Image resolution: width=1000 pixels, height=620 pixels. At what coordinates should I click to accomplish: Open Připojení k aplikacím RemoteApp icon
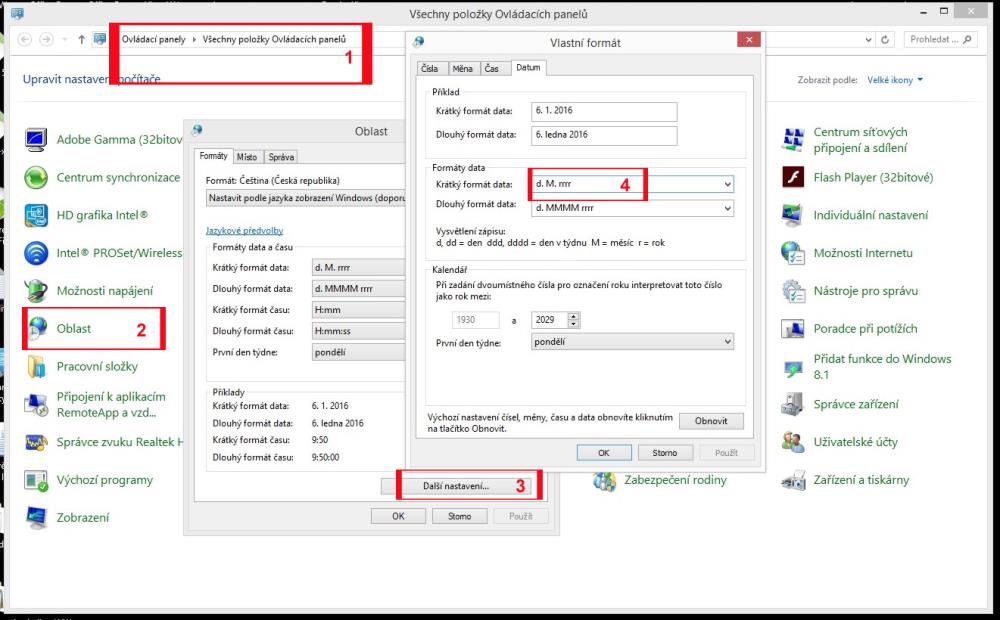point(36,404)
